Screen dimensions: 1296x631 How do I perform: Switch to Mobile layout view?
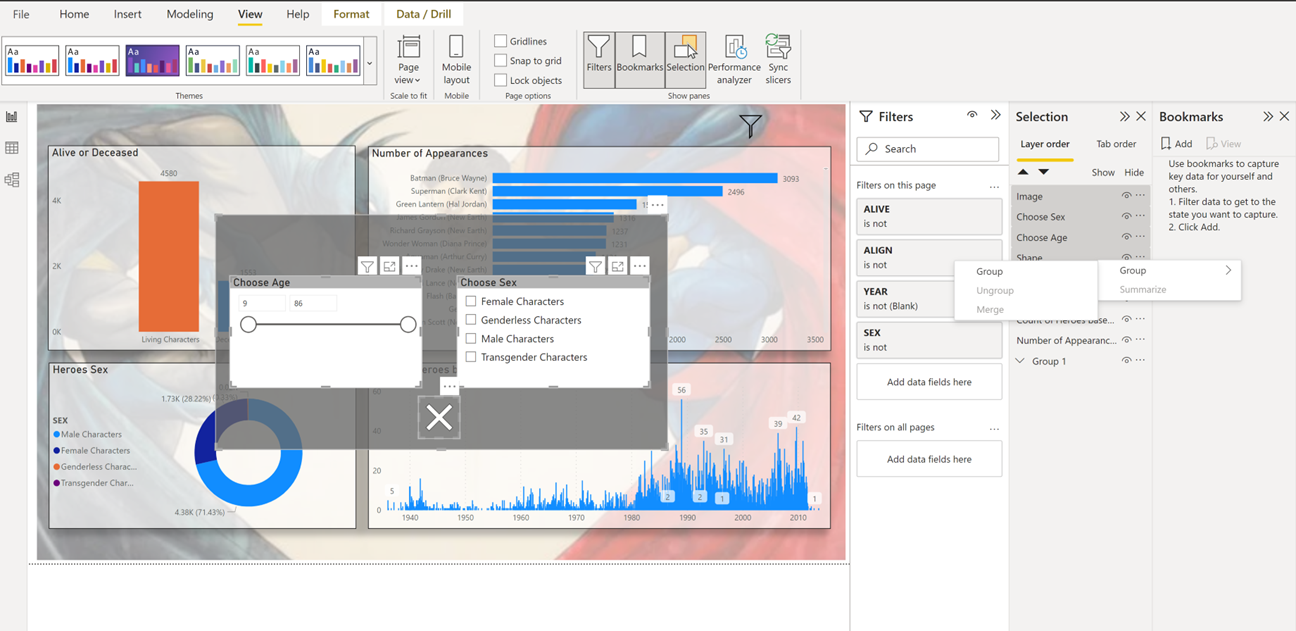pyautogui.click(x=456, y=59)
